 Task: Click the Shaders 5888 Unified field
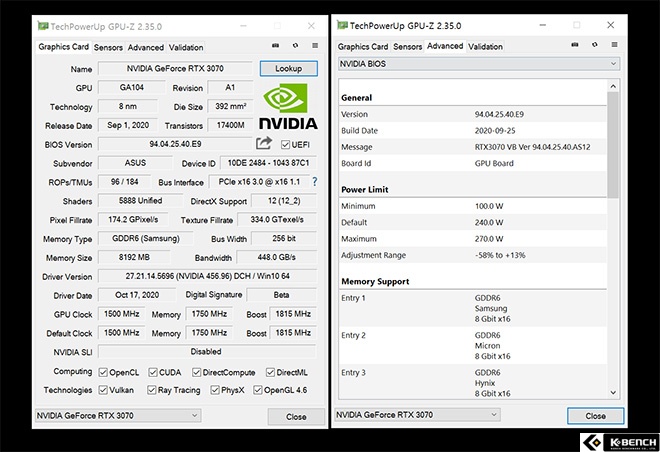pos(140,201)
